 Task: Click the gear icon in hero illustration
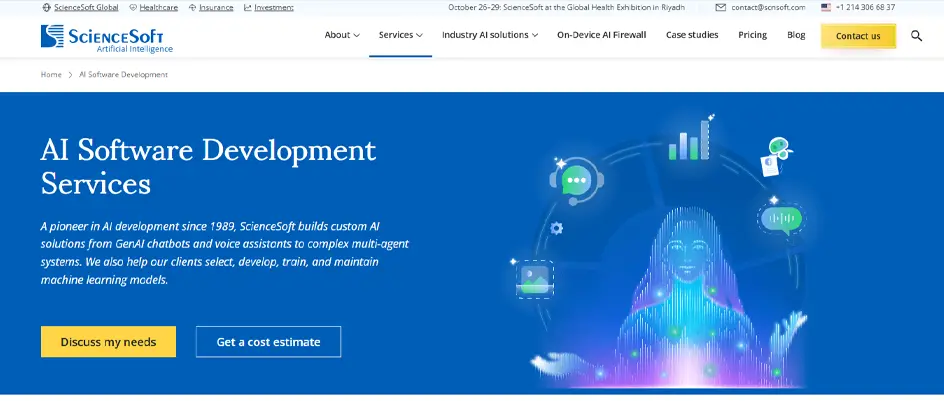pos(557,228)
